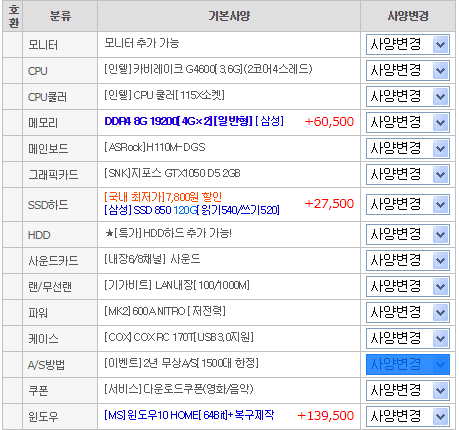459x430 pixels.
Task: Click the MS 윈도우10 HOME link
Action: click(189, 415)
